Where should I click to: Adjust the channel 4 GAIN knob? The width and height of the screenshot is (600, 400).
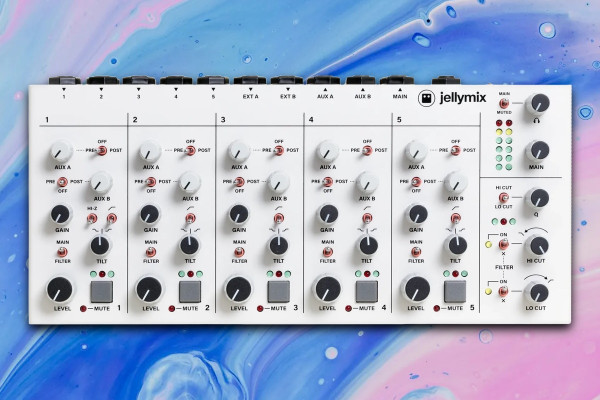click(x=328, y=215)
